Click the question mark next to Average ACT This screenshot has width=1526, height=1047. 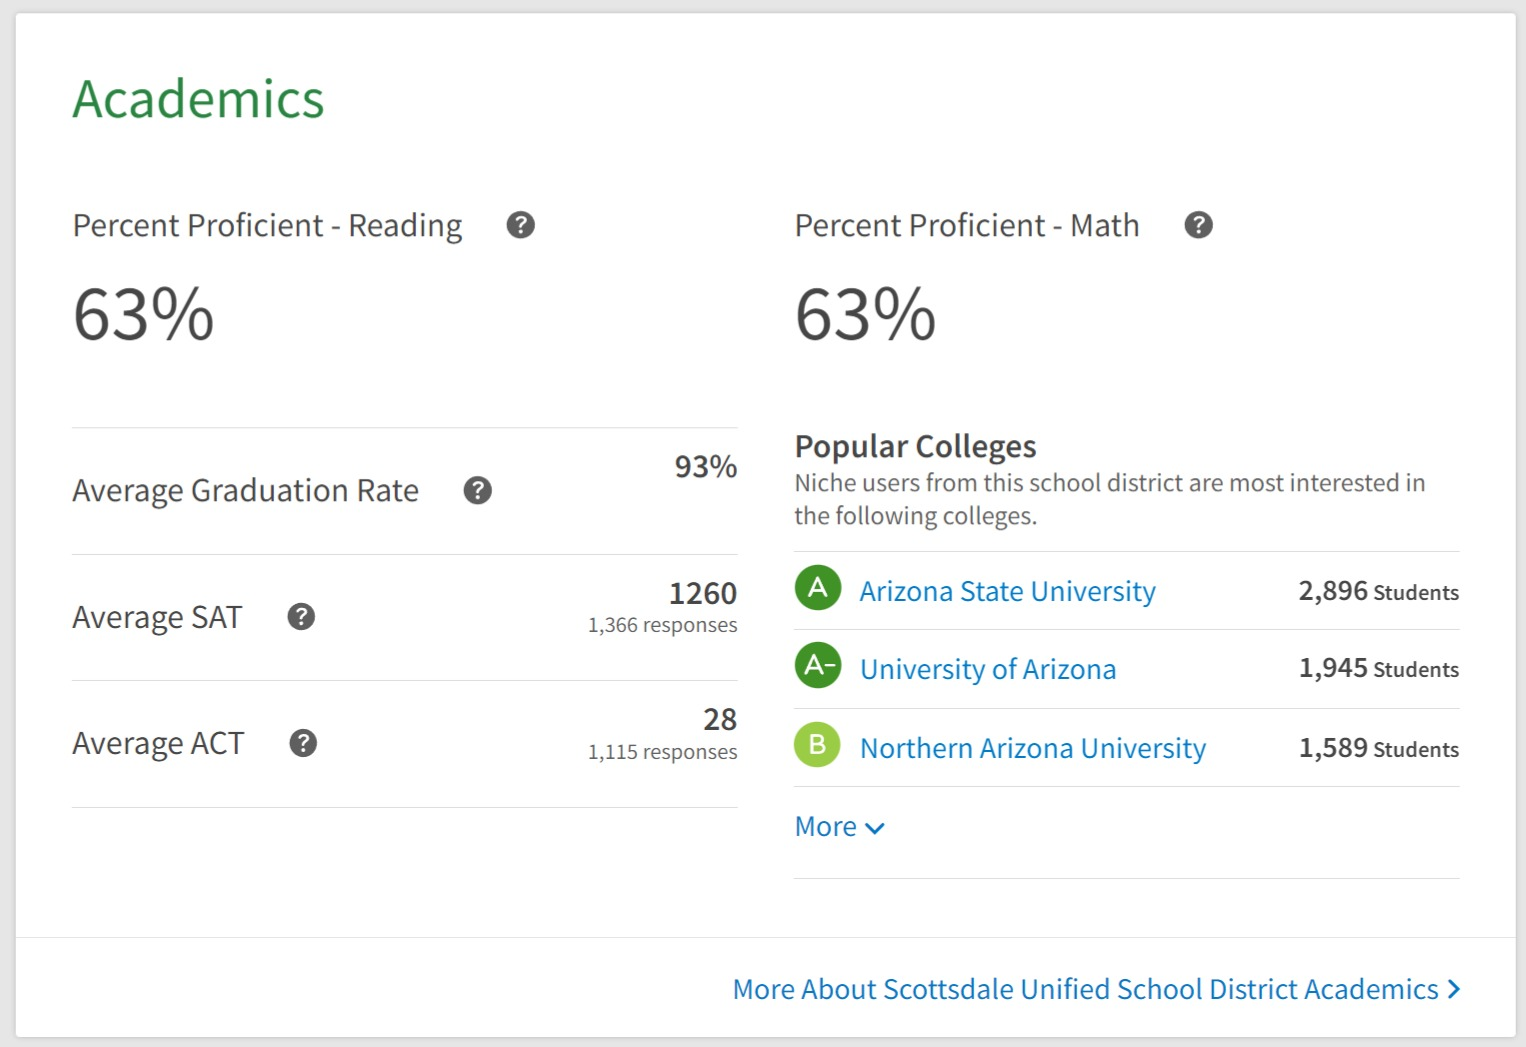(303, 743)
